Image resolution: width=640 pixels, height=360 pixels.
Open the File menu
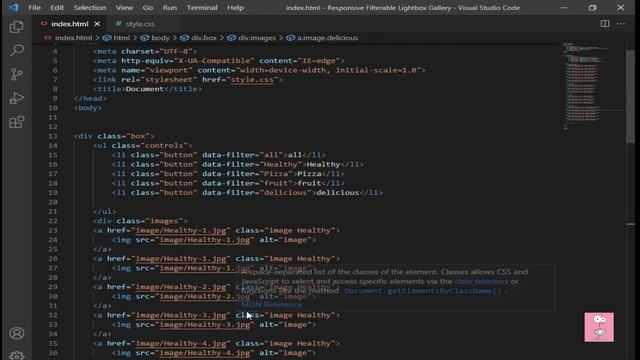pyautogui.click(x=34, y=8)
